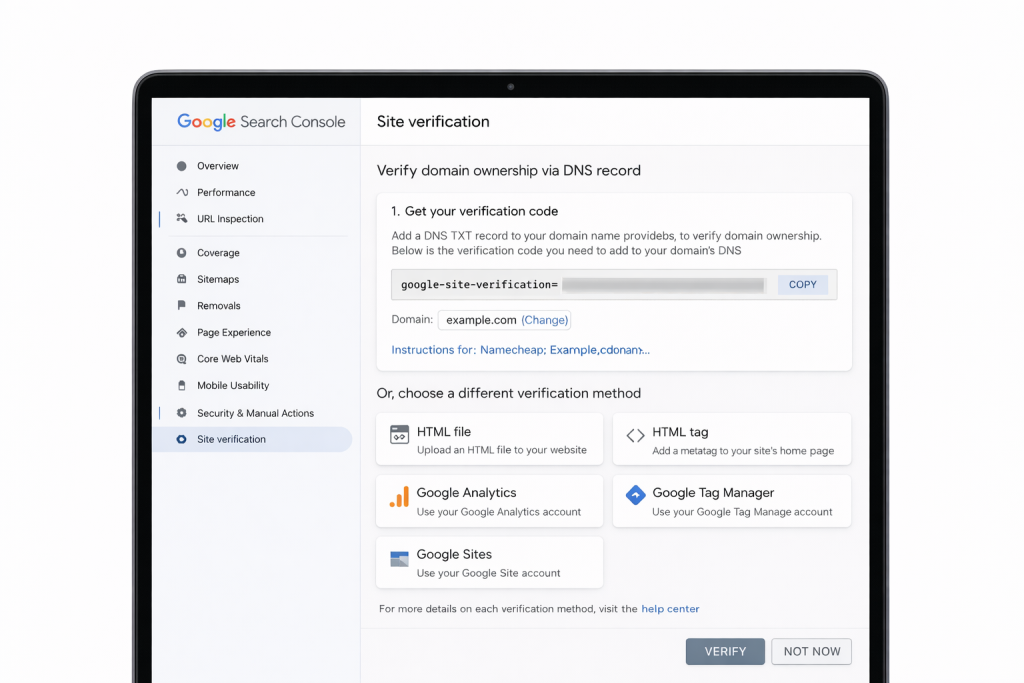1024x683 pixels.
Task: Choose the HTML file verification method
Action: 489,439
